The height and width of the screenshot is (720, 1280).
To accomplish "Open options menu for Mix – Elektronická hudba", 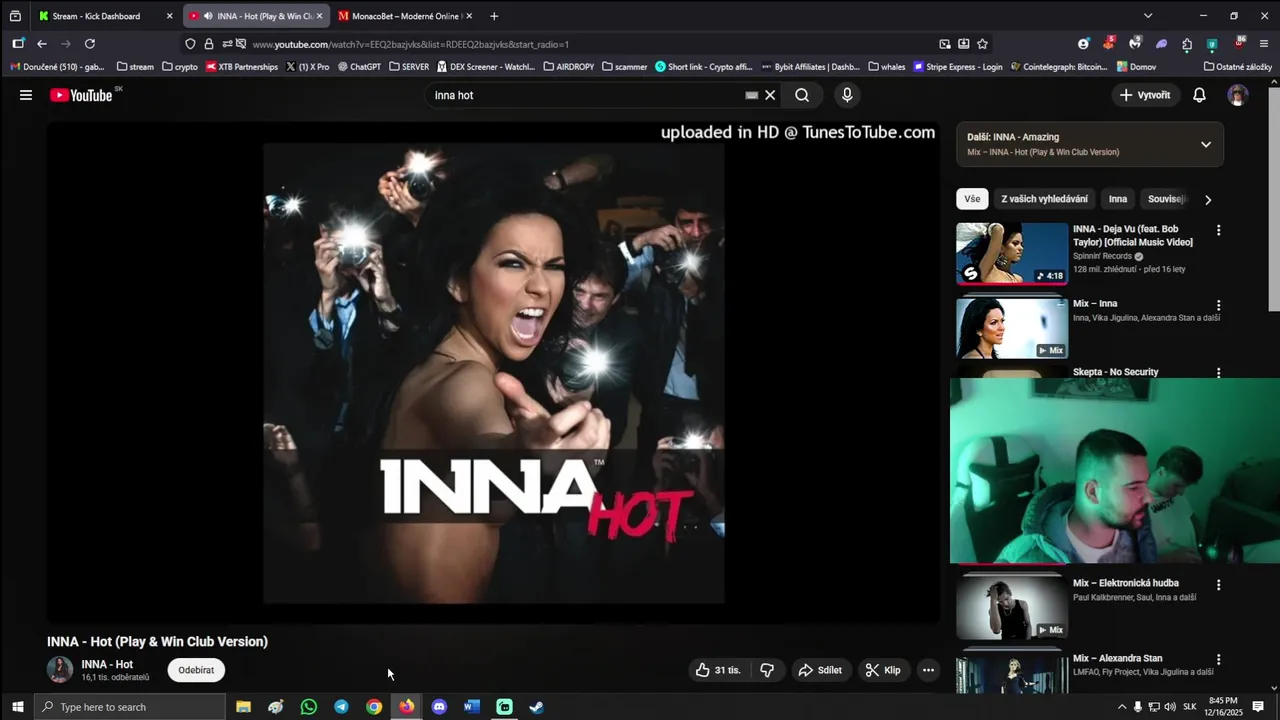I will pyautogui.click(x=1218, y=585).
